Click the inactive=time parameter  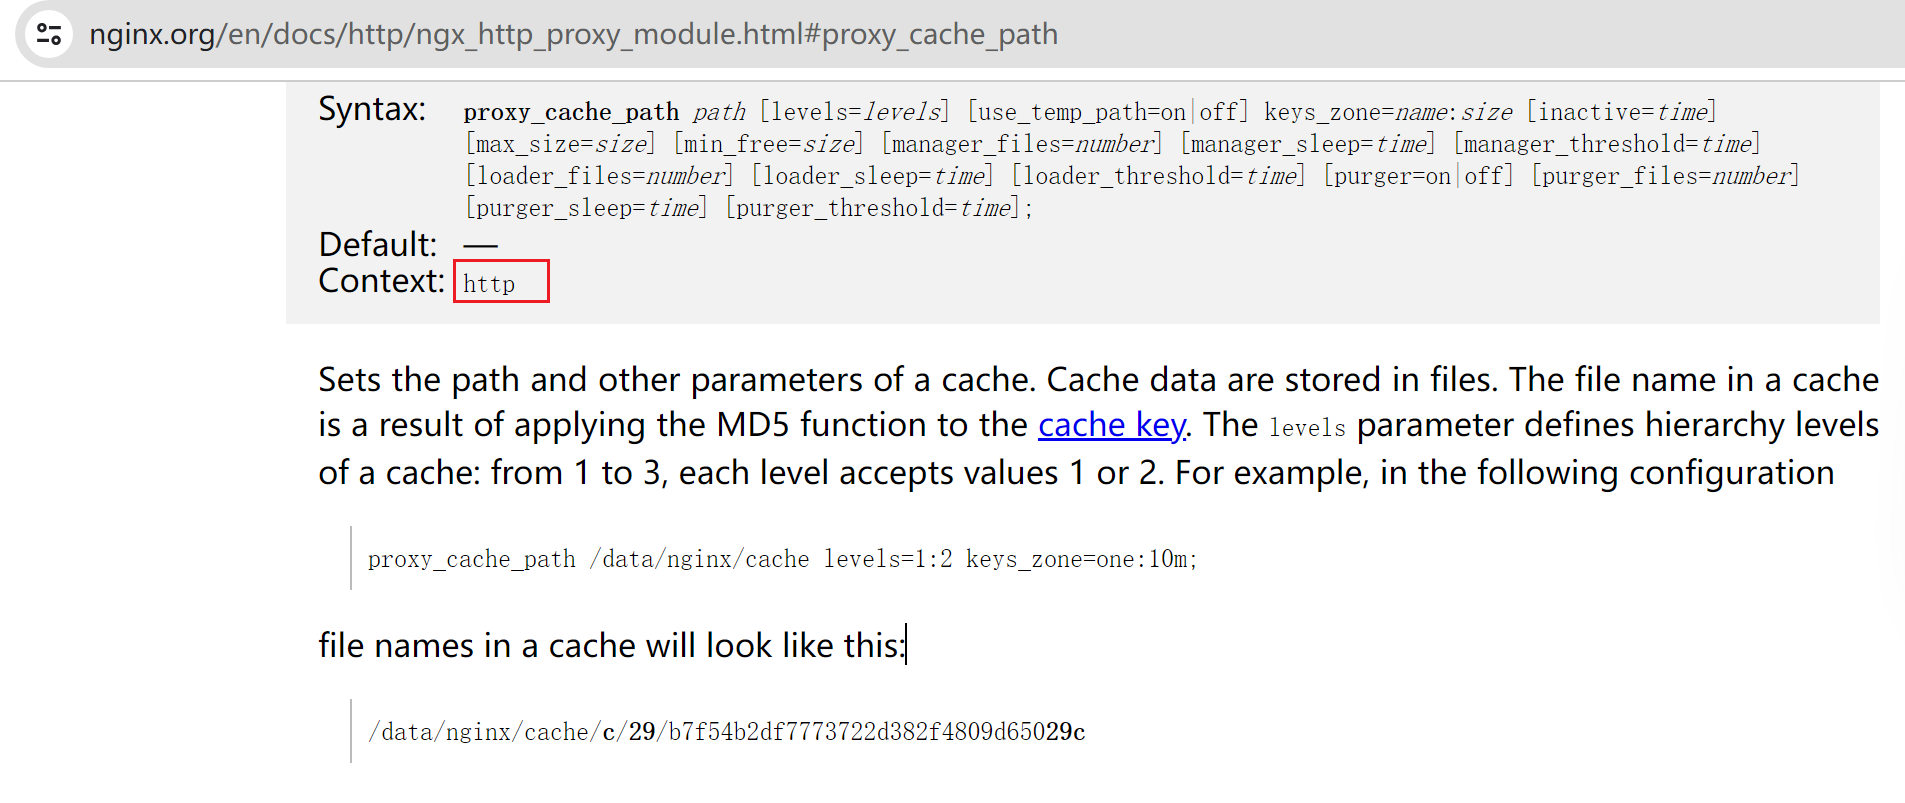click(1621, 112)
